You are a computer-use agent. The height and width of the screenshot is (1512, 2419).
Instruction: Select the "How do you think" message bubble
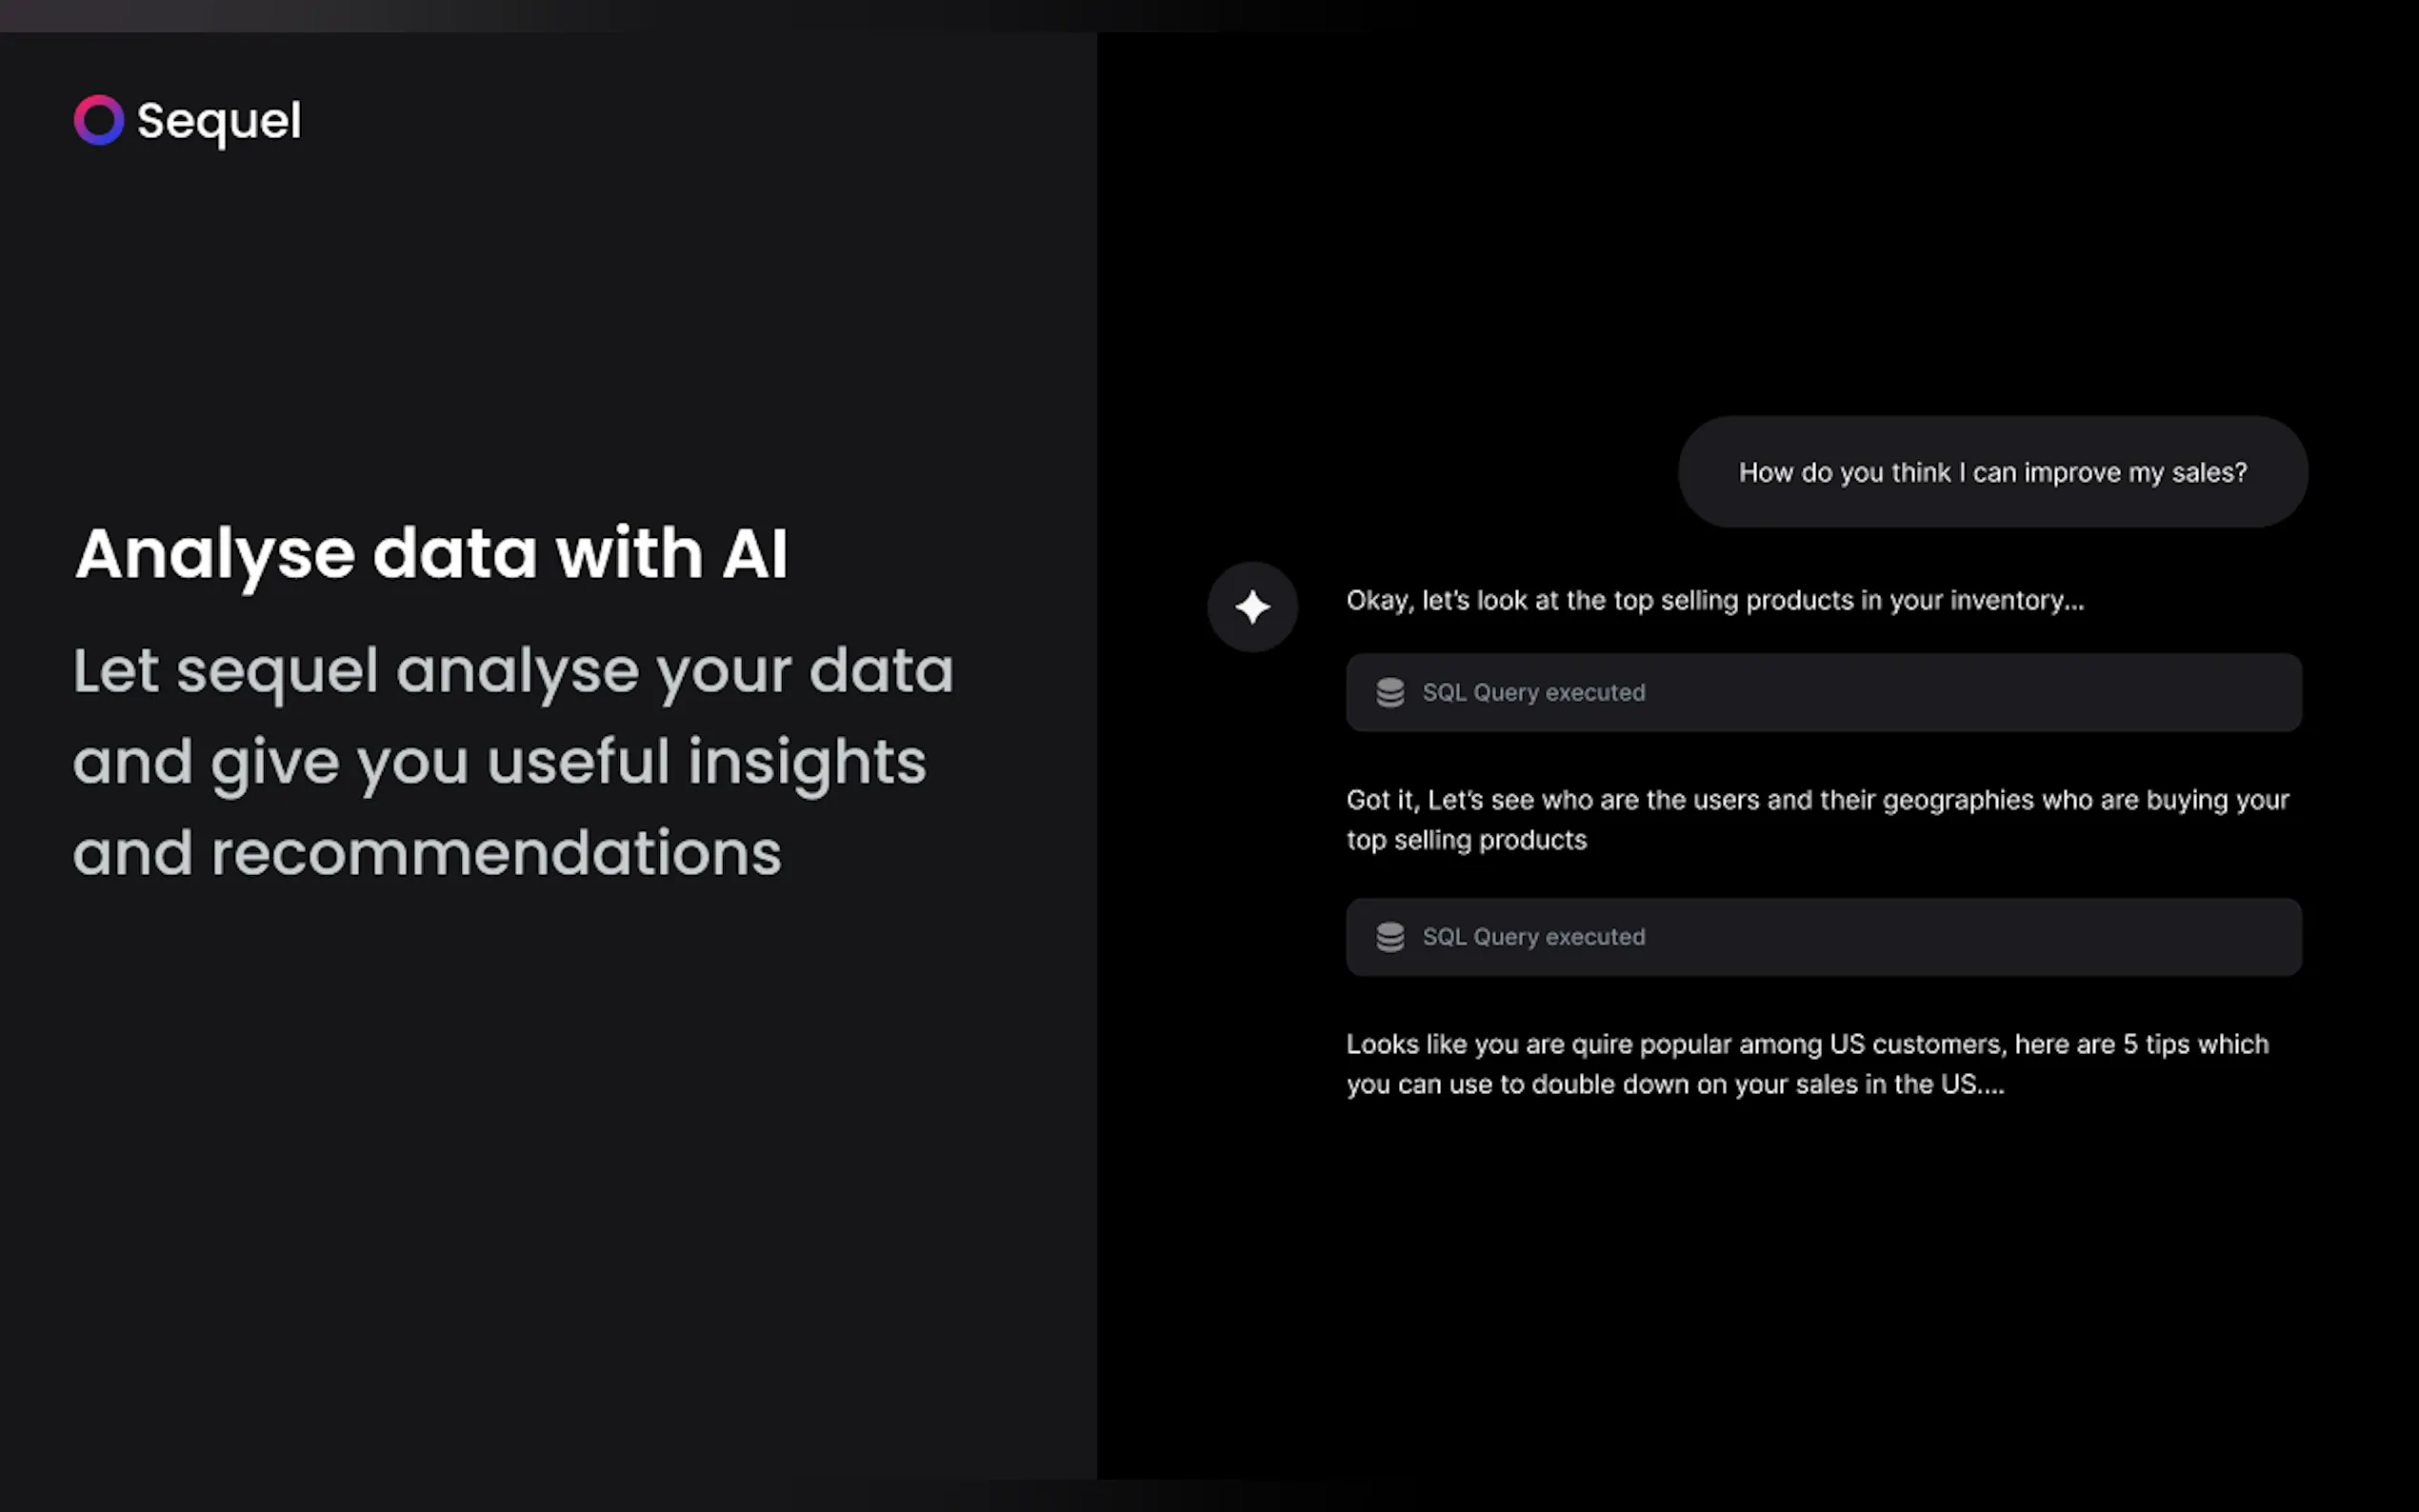(x=1992, y=472)
